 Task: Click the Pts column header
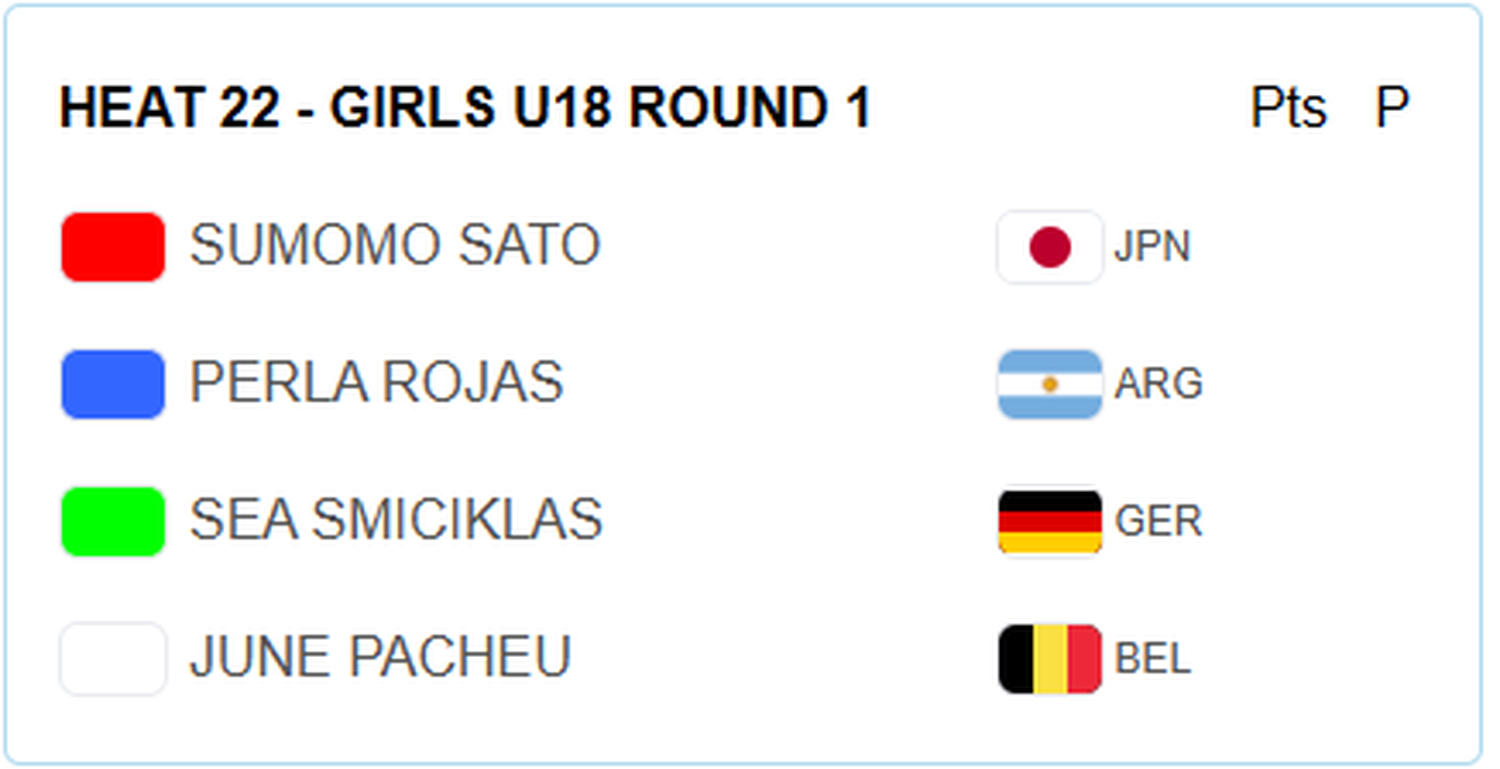pos(1289,107)
